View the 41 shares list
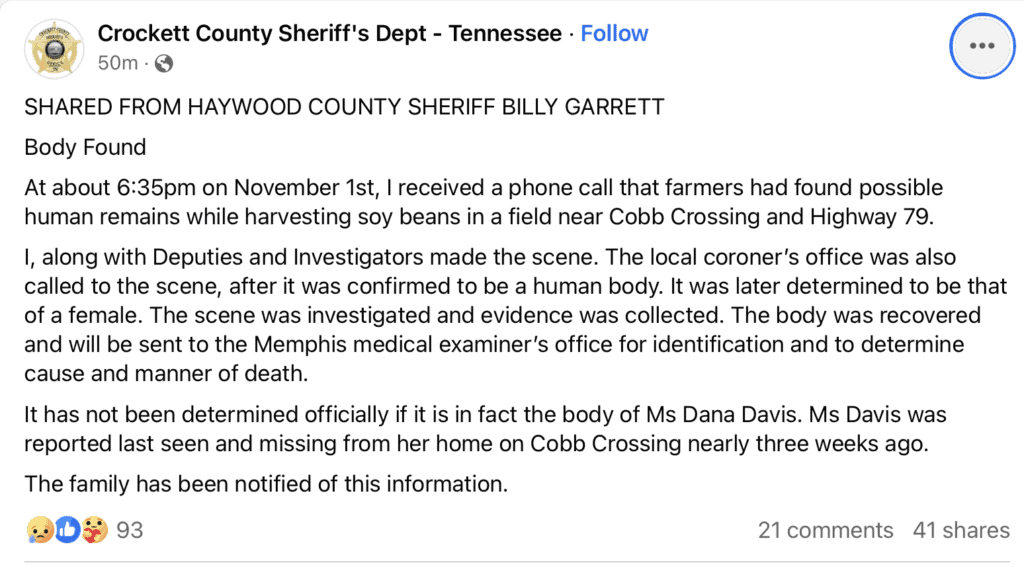Viewport: 1024px width, 569px height. point(961,530)
